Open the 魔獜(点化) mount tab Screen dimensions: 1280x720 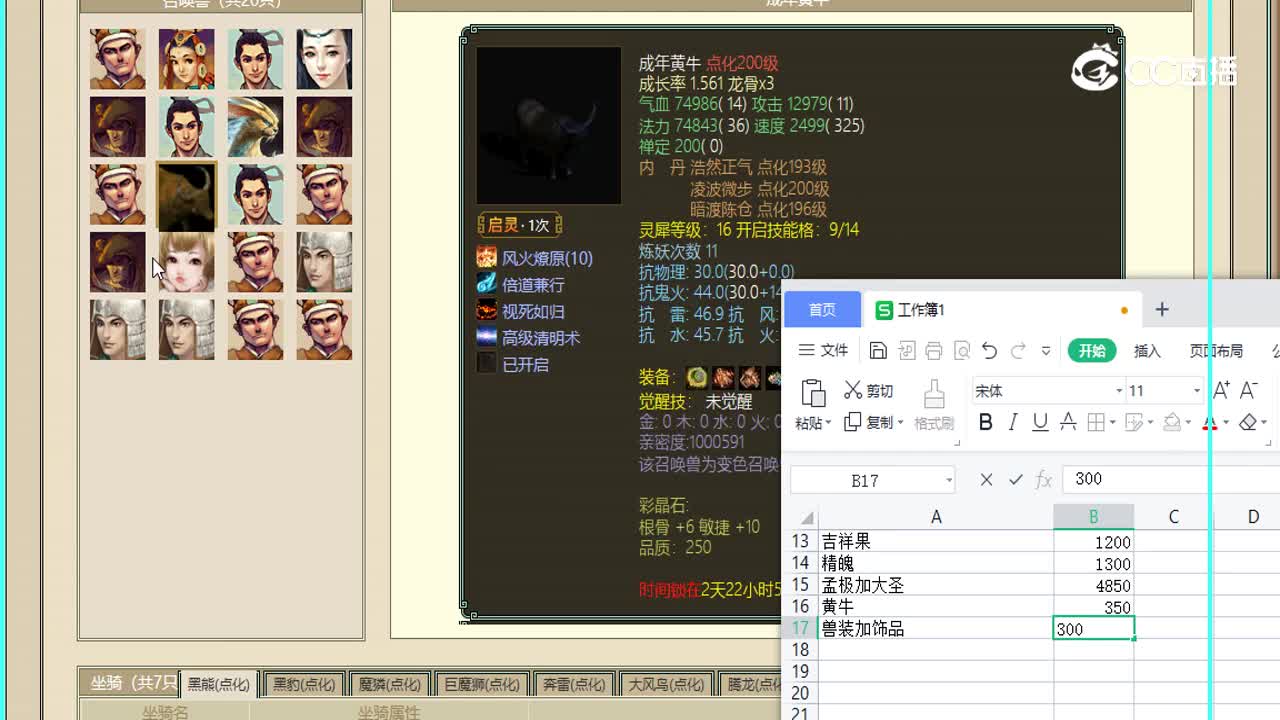[x=389, y=684]
